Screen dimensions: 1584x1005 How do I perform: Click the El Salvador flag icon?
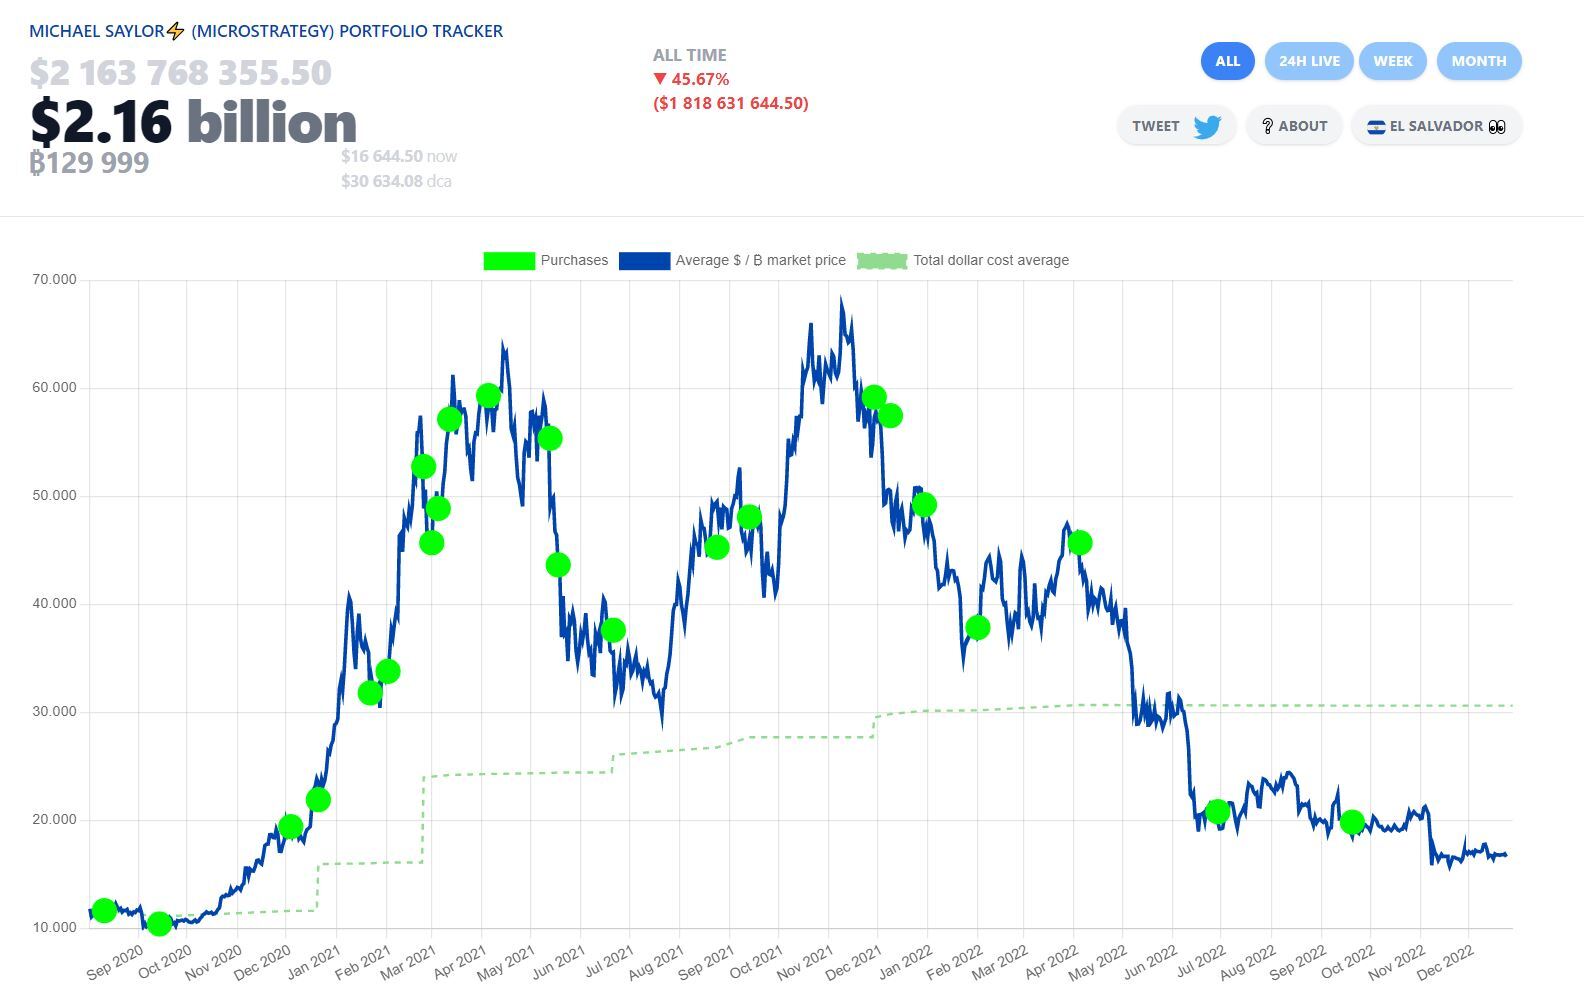(1376, 127)
